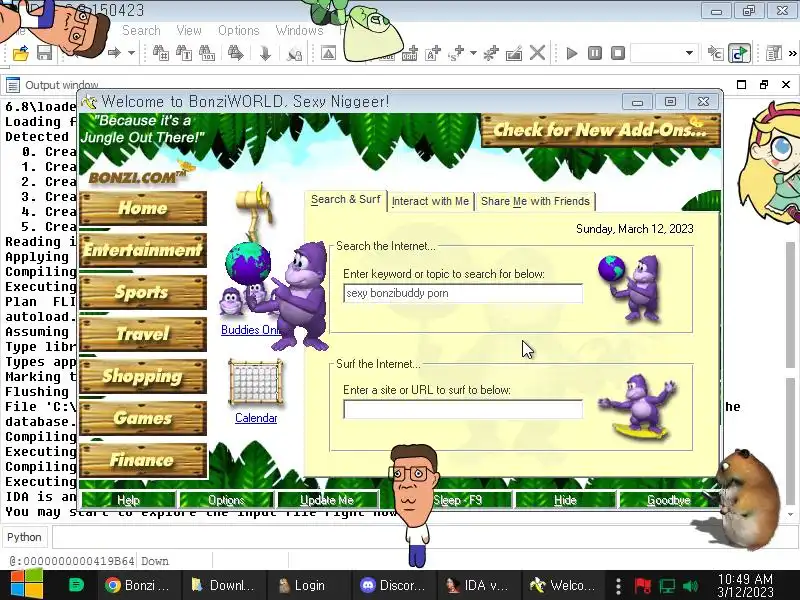Switch to the Search & Surf tab

pos(345,199)
